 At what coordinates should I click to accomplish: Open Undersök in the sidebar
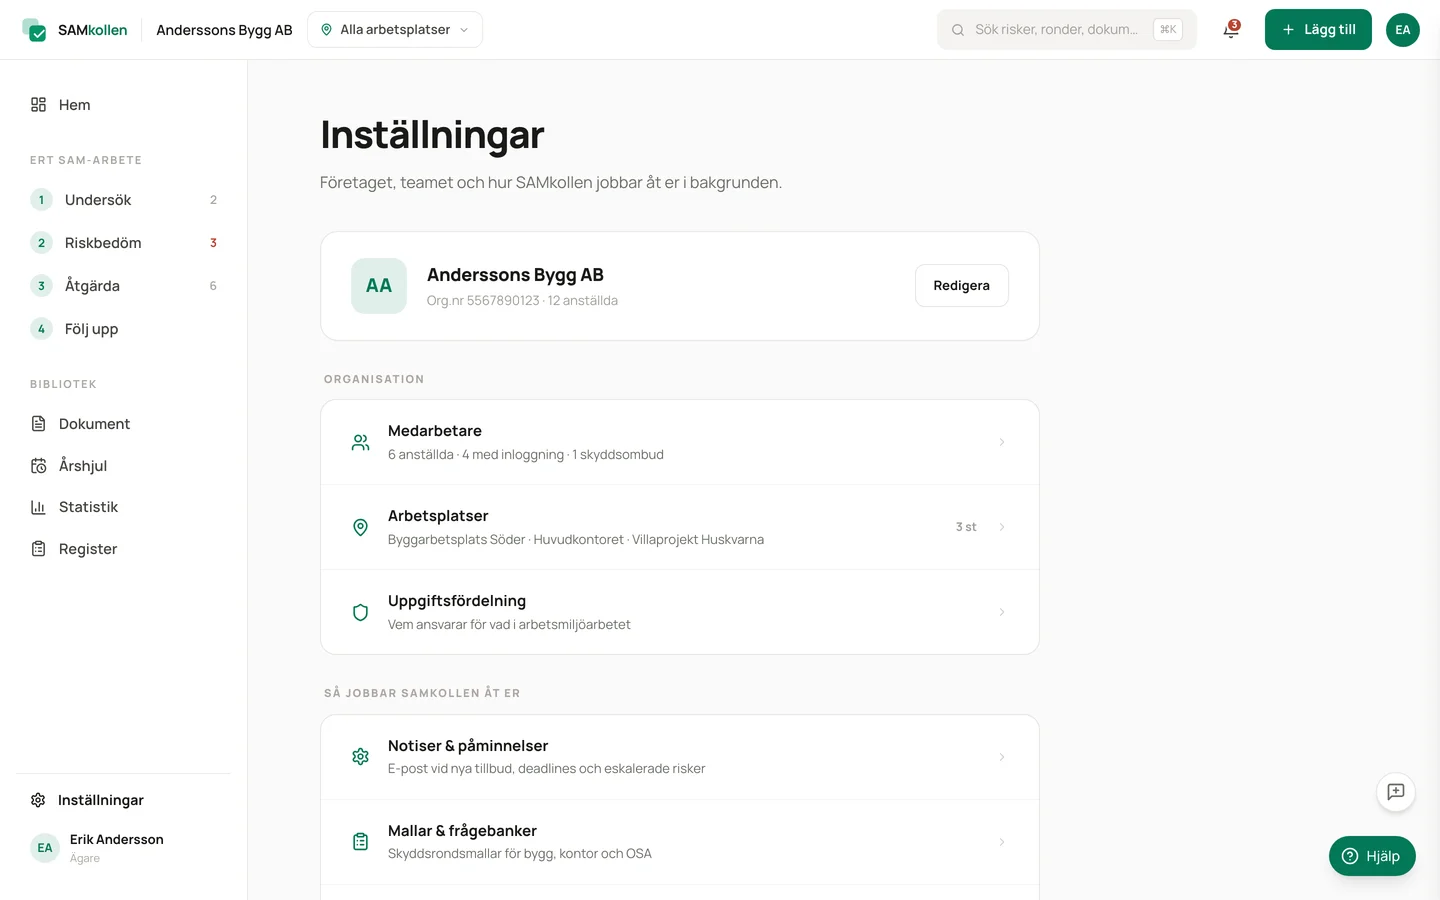pos(123,200)
